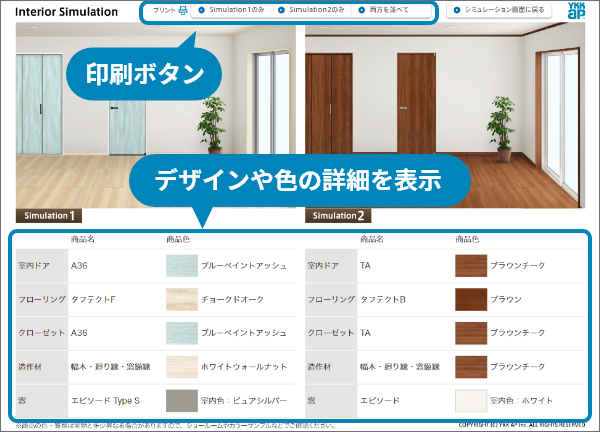600x432 pixels.
Task: Click Simulation 1 商品名 column header
Action: coord(82,240)
